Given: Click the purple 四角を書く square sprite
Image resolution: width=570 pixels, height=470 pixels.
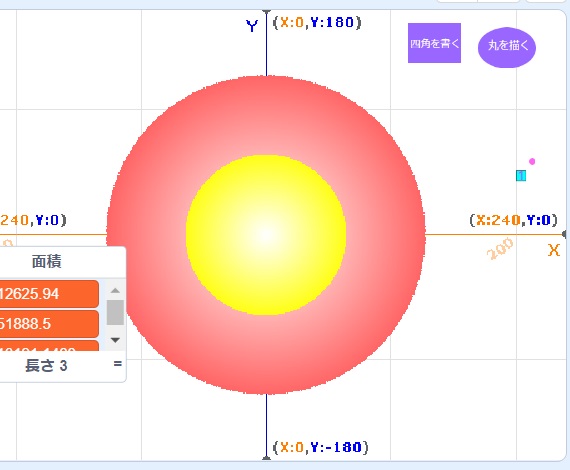Looking at the screenshot, I should (434, 43).
